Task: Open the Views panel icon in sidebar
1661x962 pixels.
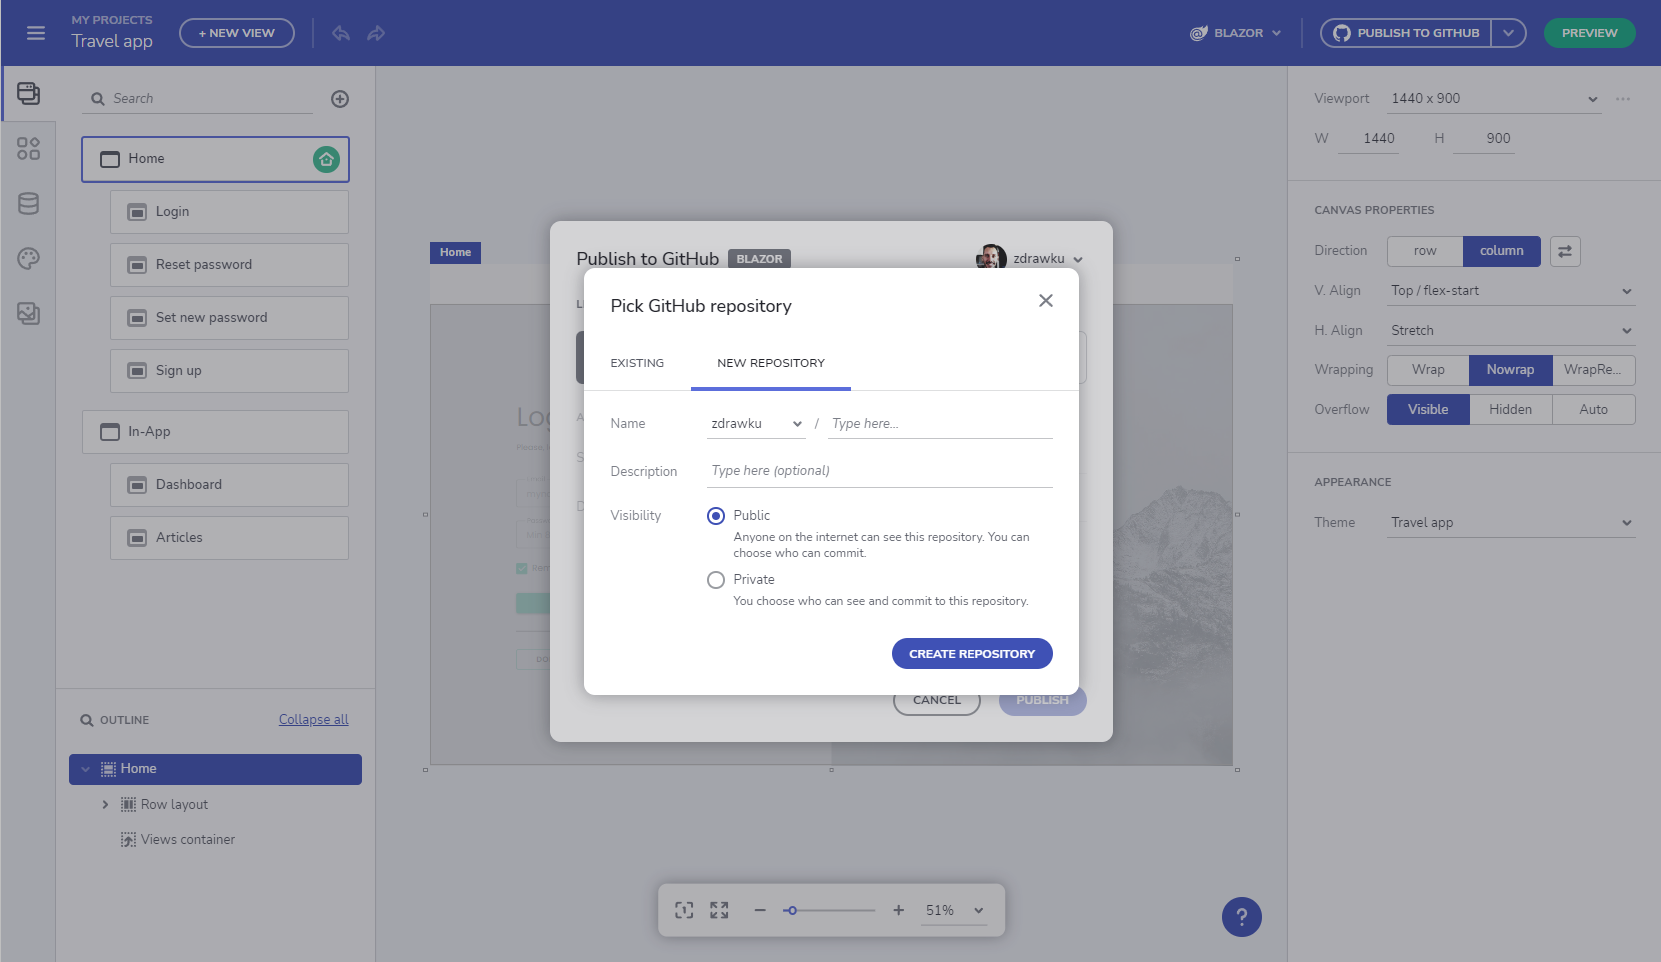Action: click(x=28, y=94)
